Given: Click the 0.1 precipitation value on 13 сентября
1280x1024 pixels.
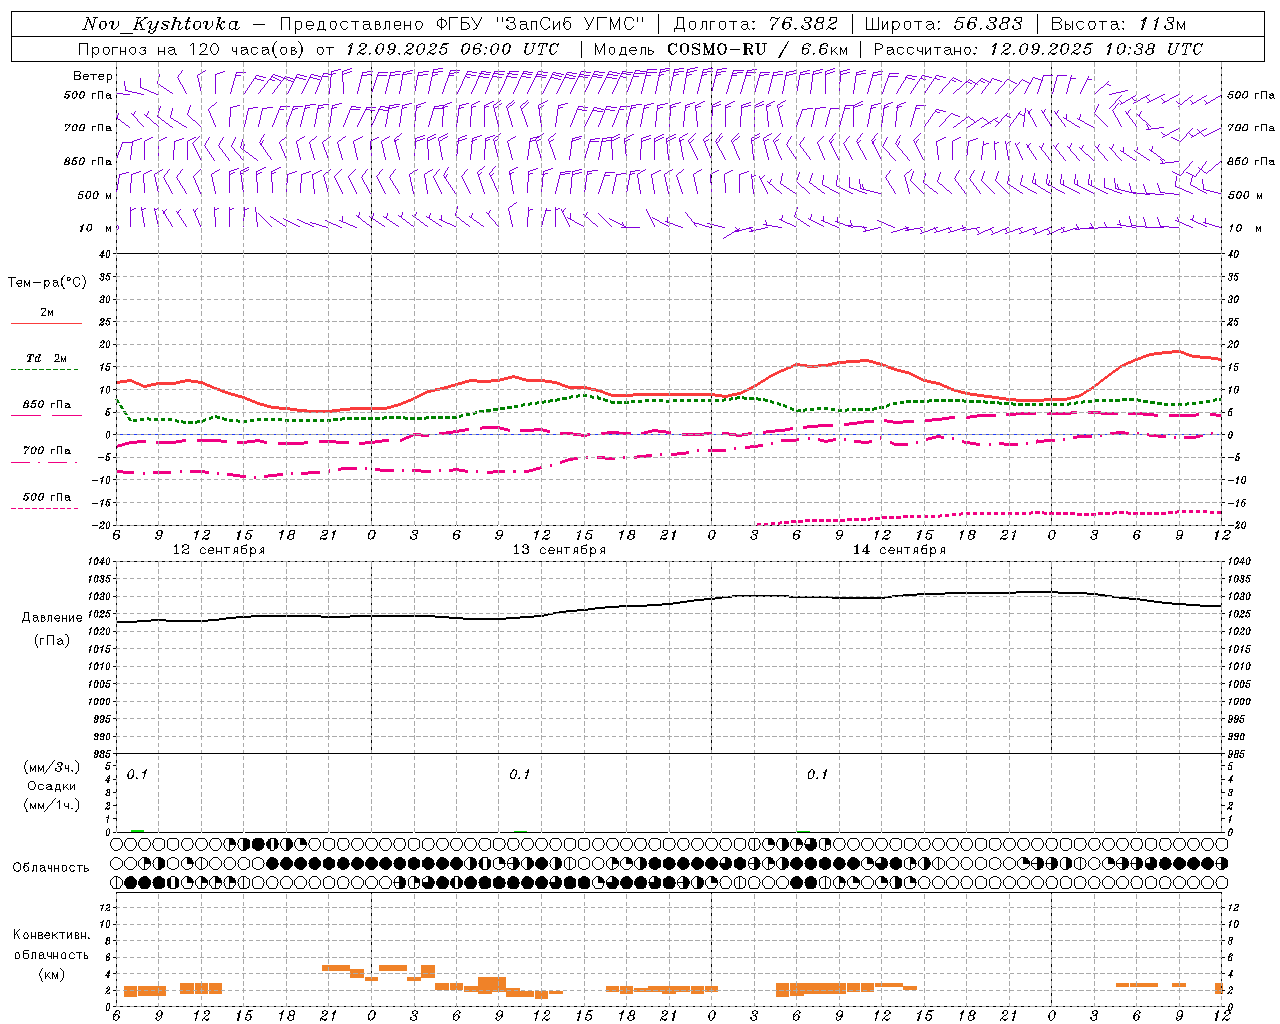Looking at the screenshot, I should [520, 775].
